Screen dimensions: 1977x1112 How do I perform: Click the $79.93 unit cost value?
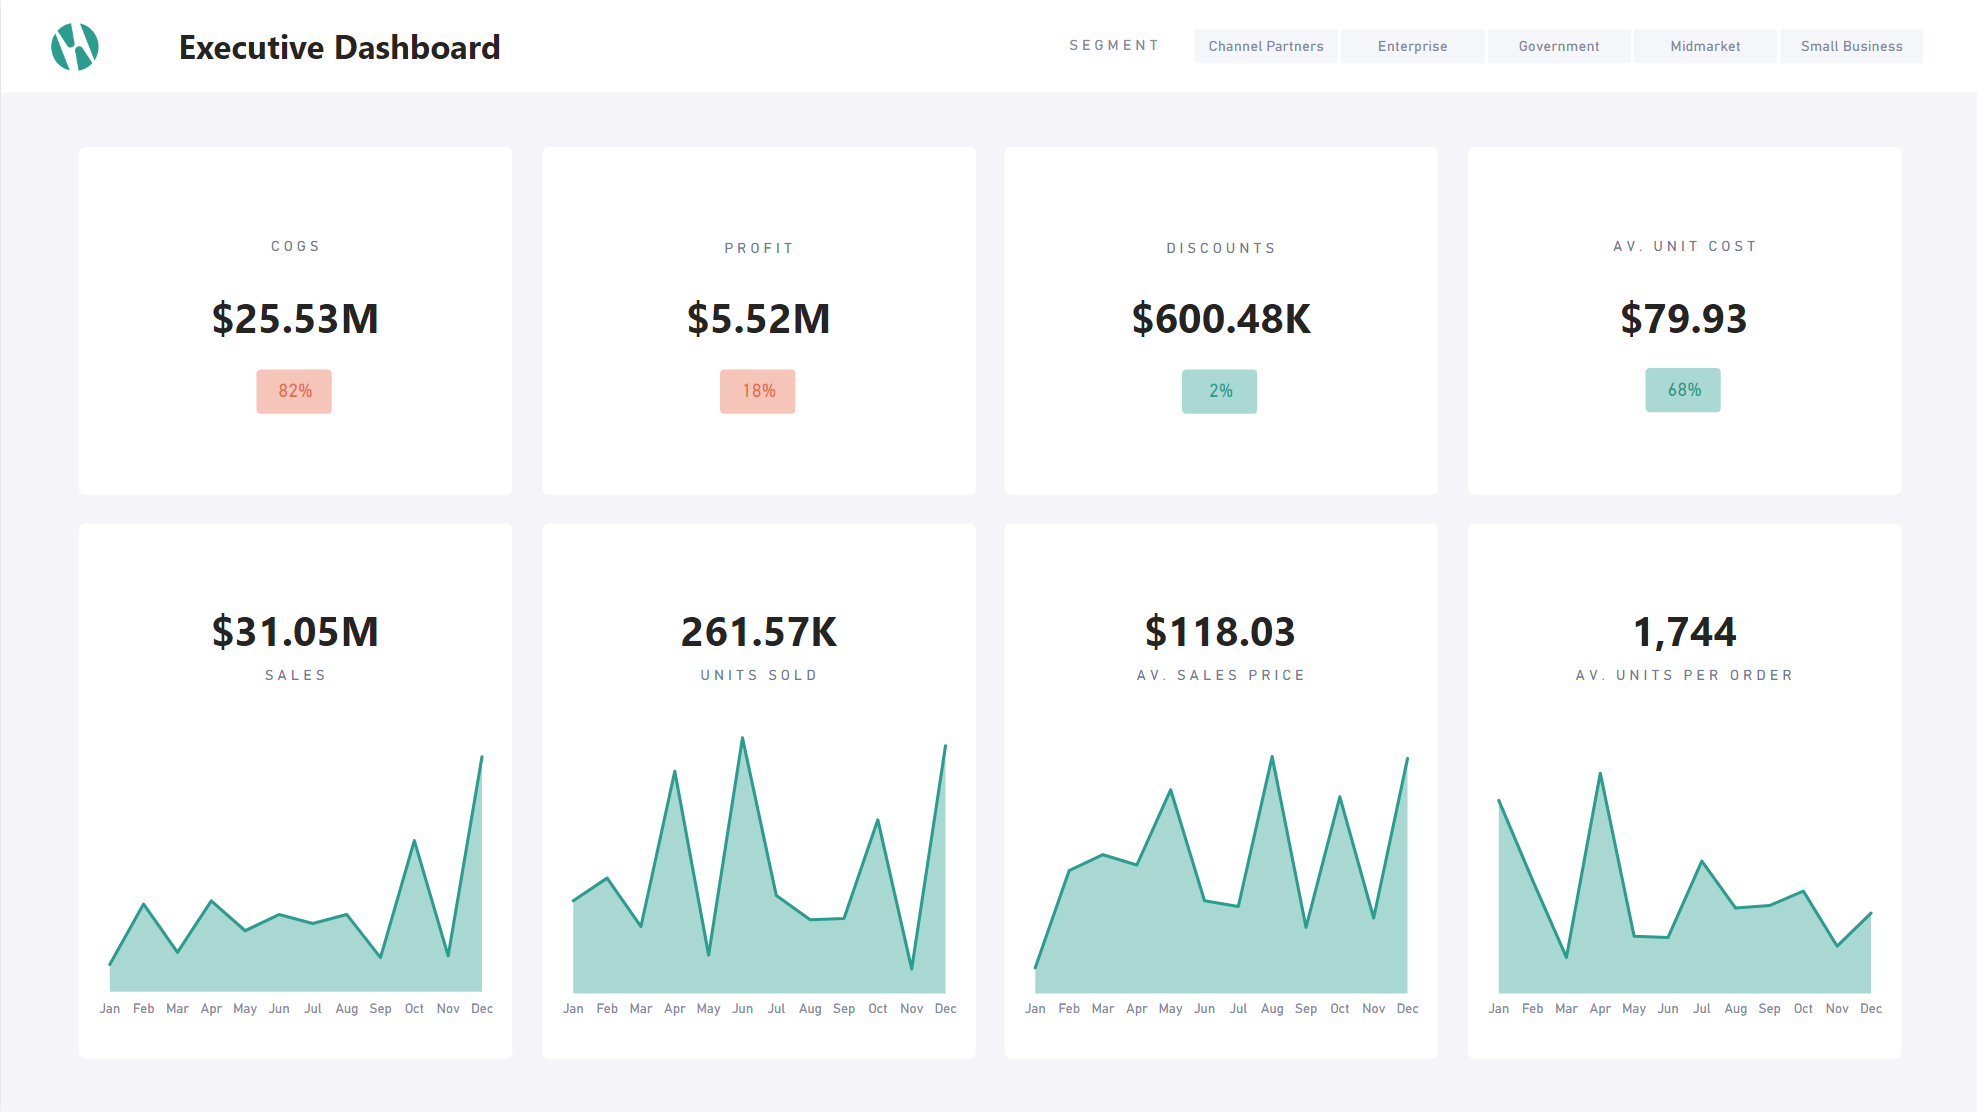pos(1684,319)
